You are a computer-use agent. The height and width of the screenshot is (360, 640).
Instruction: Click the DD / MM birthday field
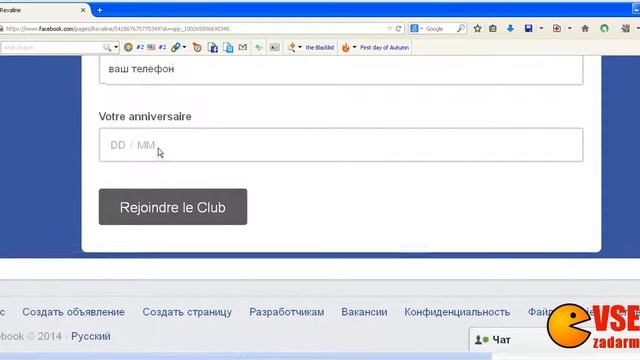(x=341, y=145)
